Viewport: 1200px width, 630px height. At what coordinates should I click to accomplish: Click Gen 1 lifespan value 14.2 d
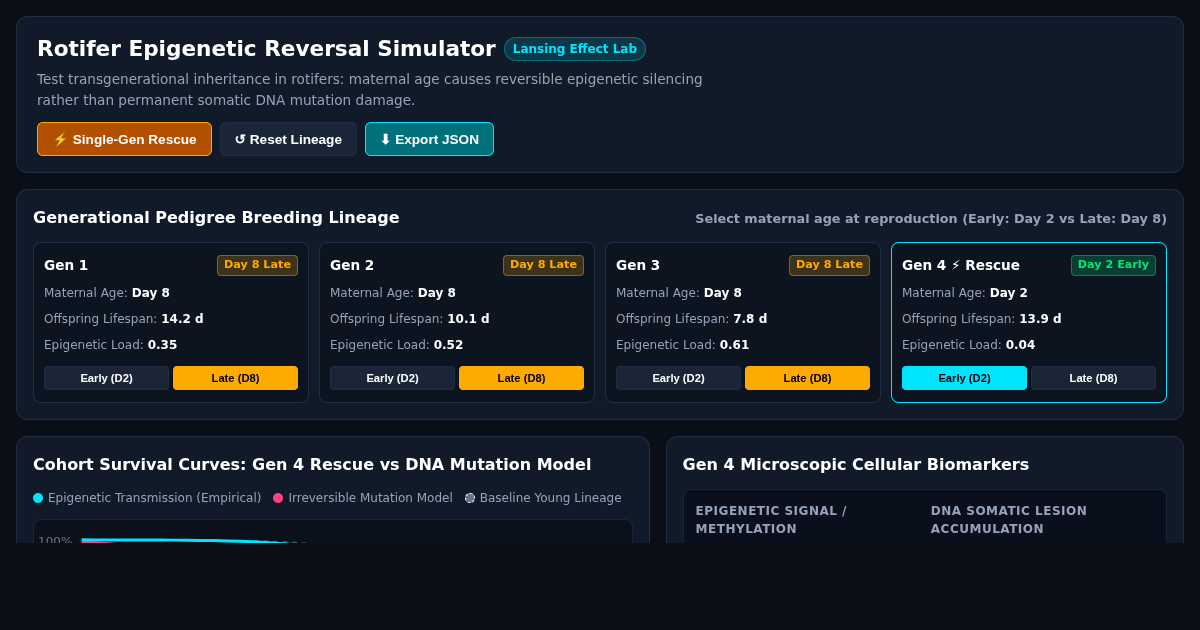click(182, 319)
